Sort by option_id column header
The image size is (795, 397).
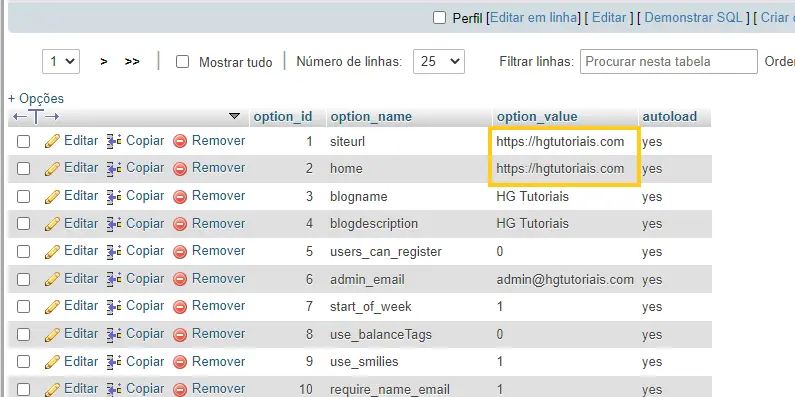[283, 117]
